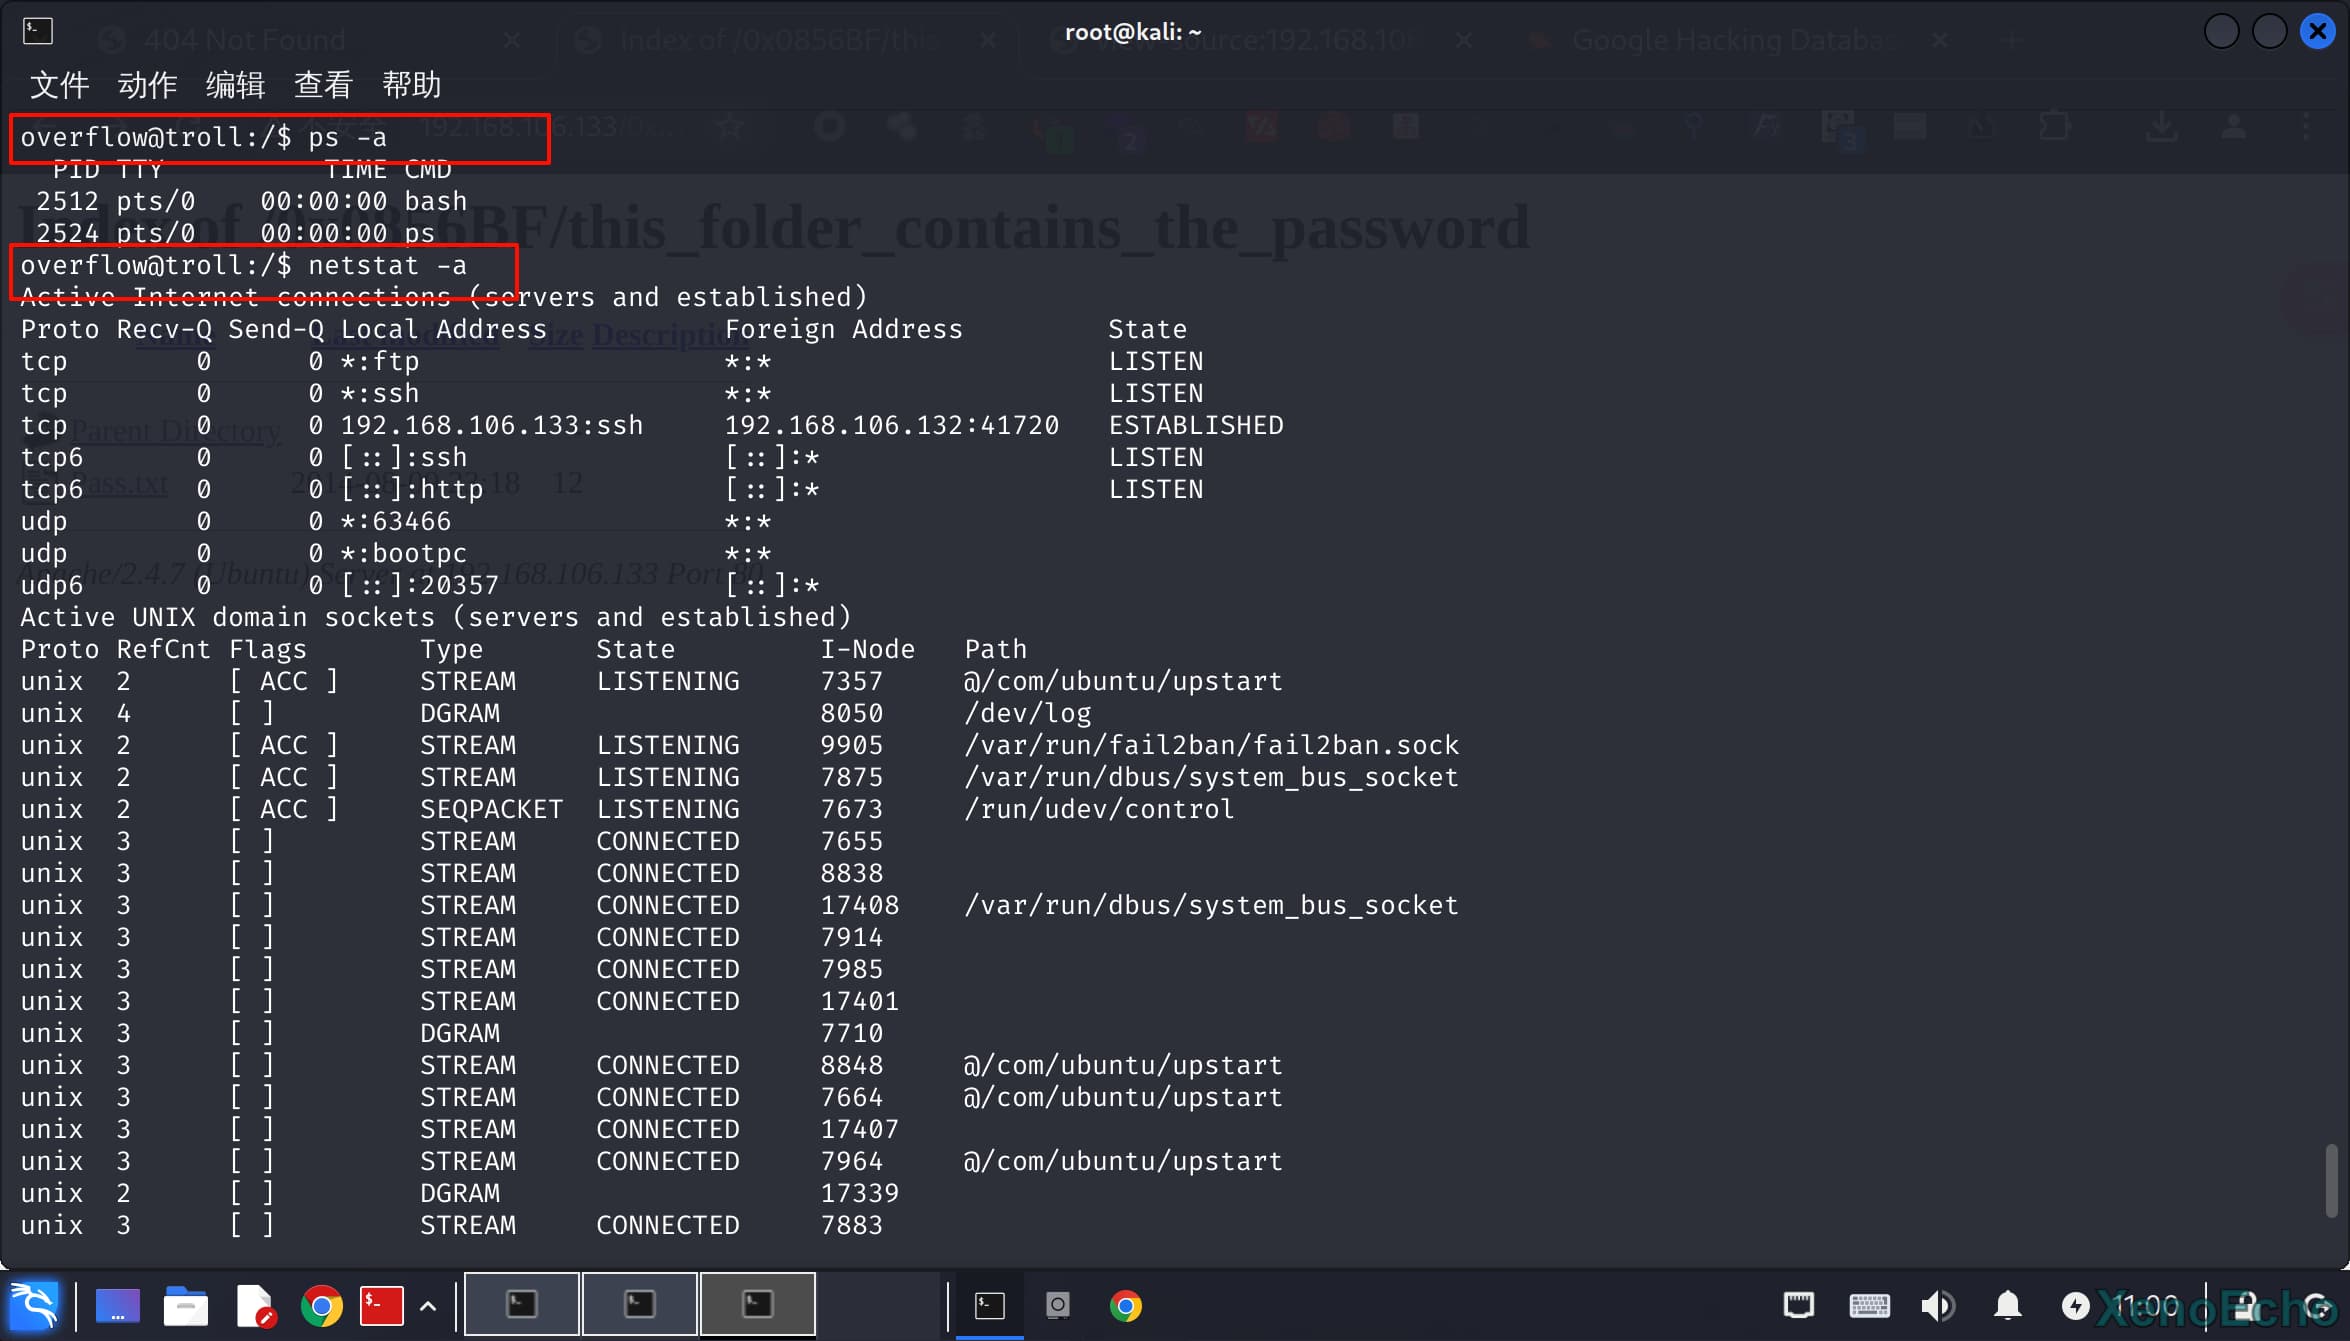This screenshot has width=2350, height=1341.
Task: Click the power manager lightning icon
Action: pos(2075,1305)
